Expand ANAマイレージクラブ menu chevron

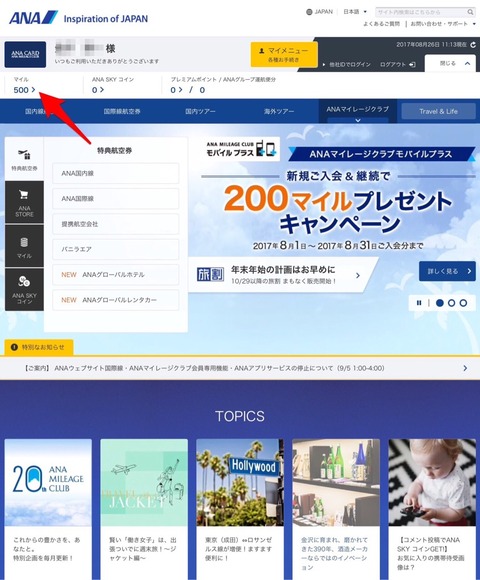click(x=358, y=121)
